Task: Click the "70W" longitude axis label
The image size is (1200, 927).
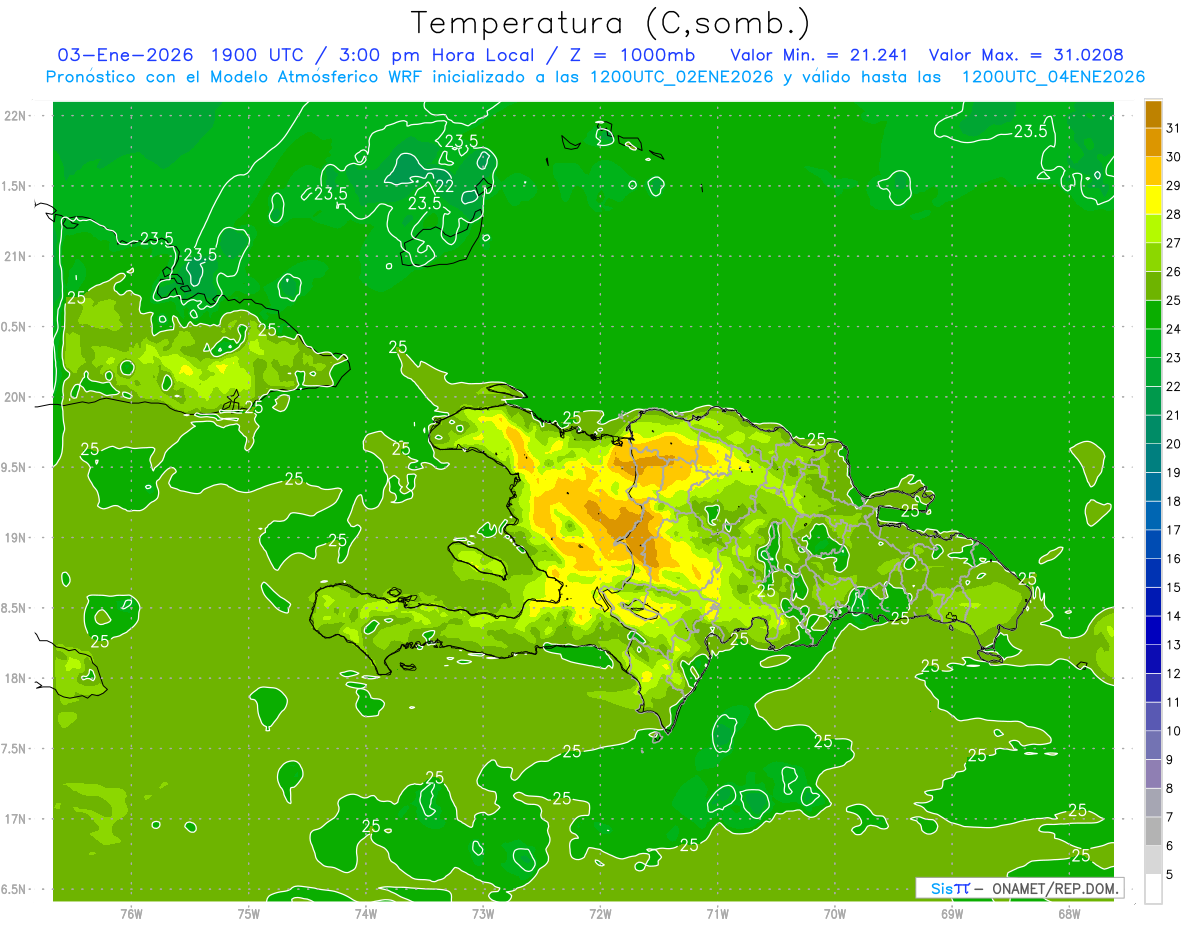Action: point(835,913)
